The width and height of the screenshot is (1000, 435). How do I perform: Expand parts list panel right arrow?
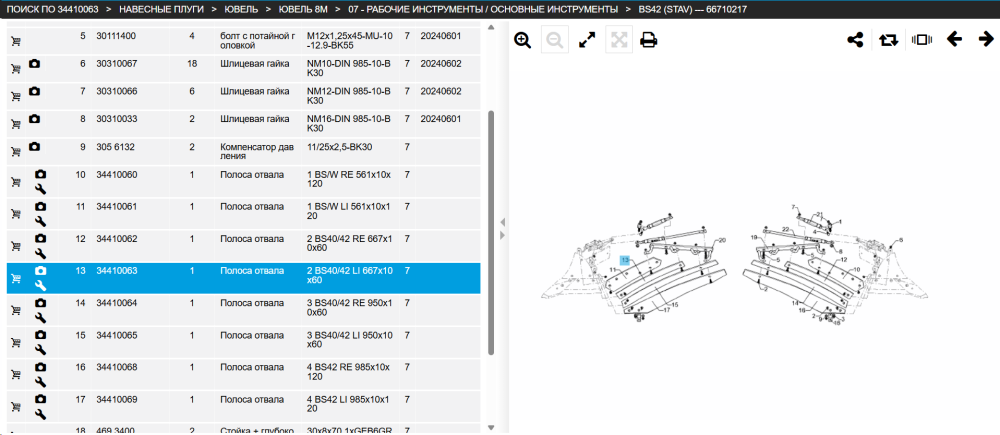(503, 235)
